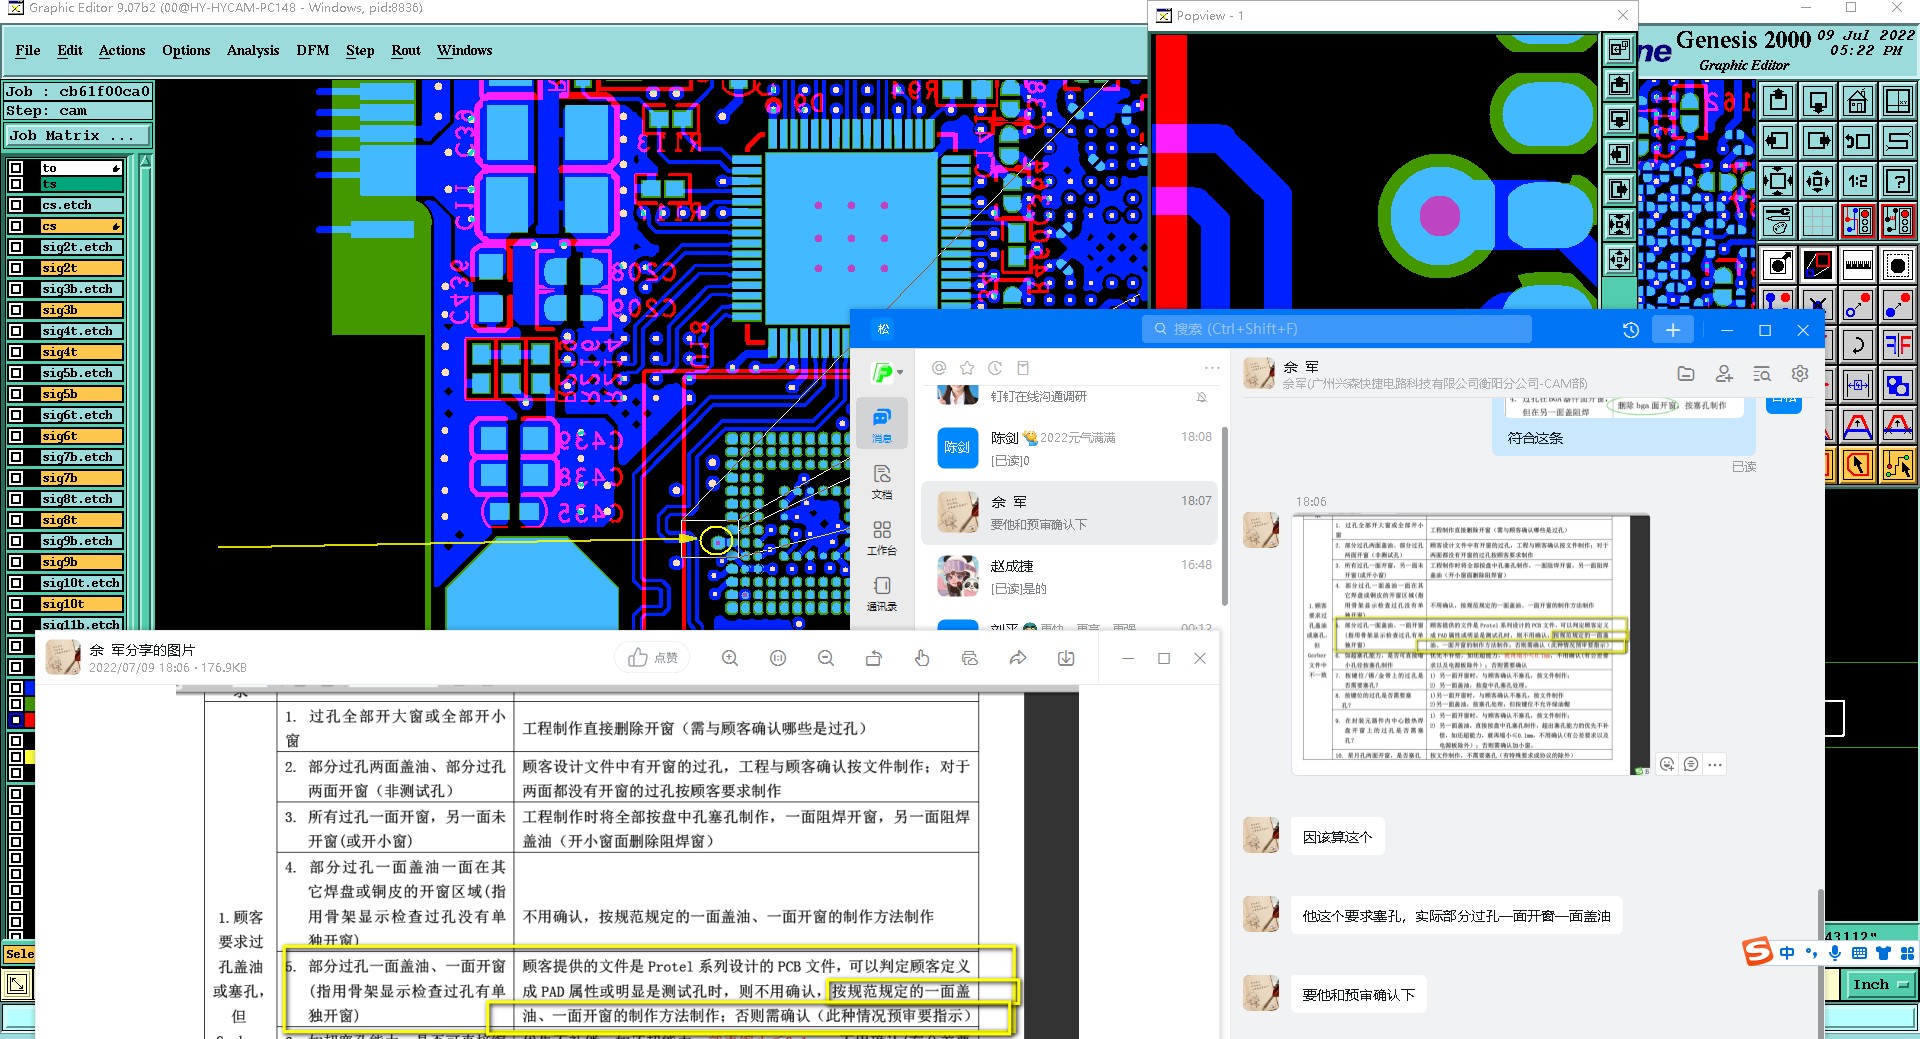1920x1039 pixels.
Task: Open the three-dot more options in chat list
Action: coord(1212,368)
